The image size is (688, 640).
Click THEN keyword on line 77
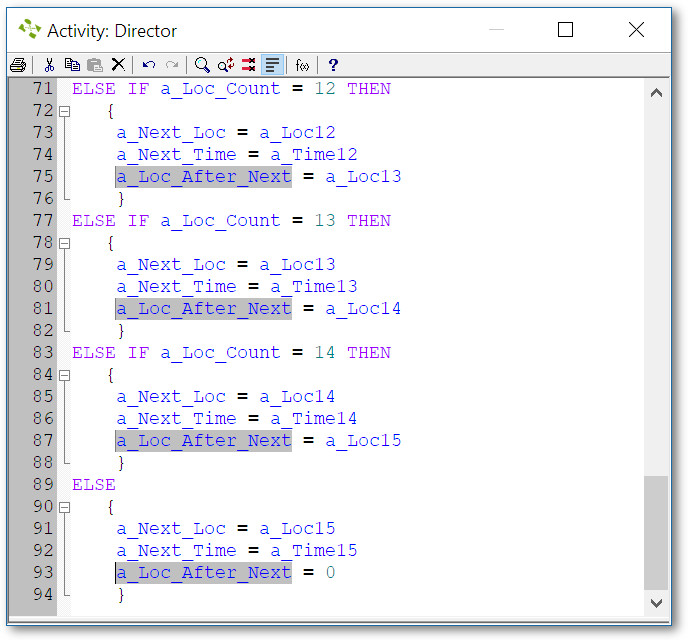[x=369, y=221]
